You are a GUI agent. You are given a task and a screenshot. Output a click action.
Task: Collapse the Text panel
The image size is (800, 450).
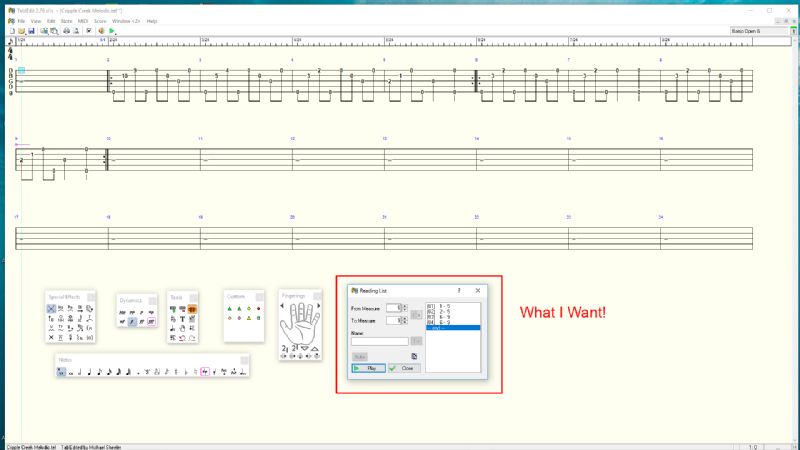point(194,297)
